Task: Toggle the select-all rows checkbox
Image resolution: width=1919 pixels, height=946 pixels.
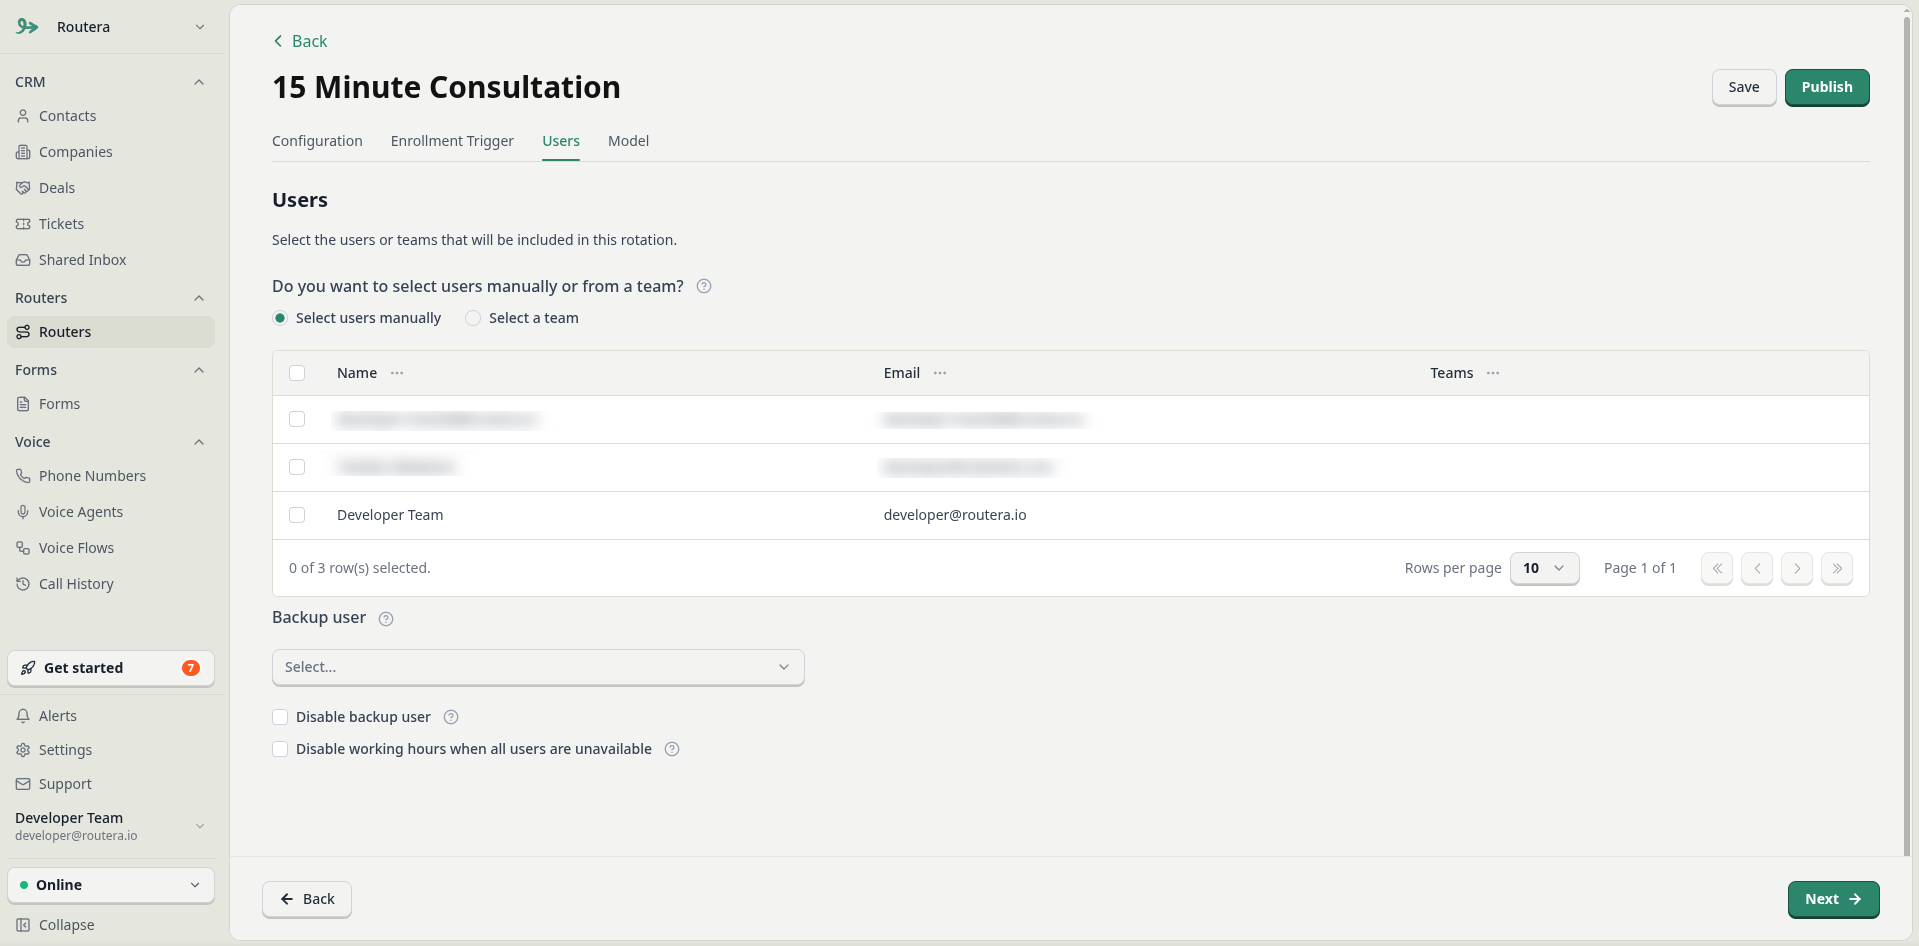Action: (297, 373)
